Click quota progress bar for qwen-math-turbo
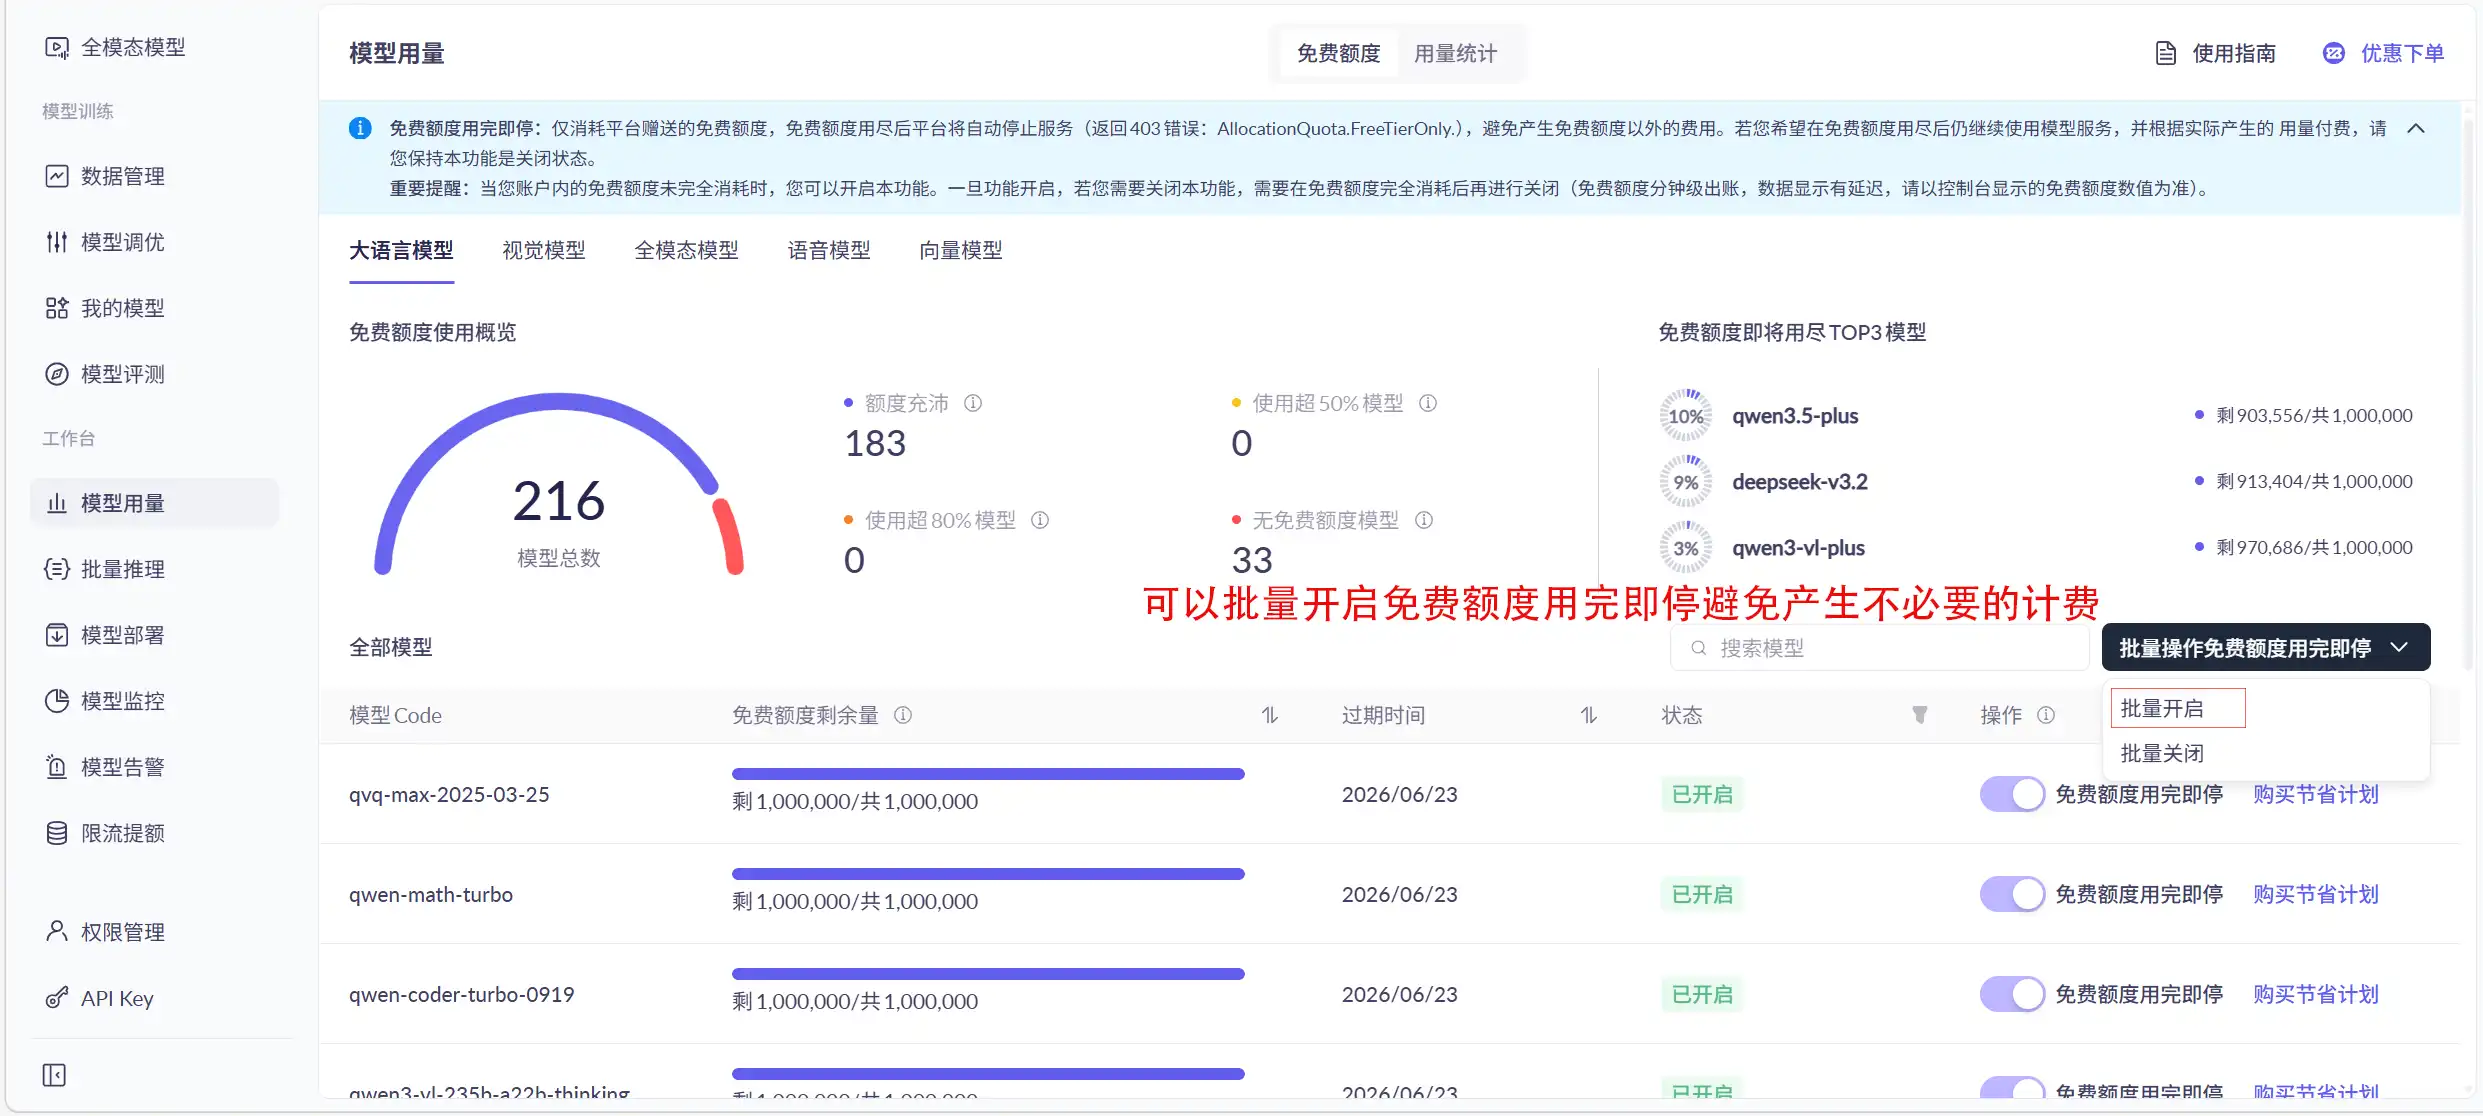Image resolution: width=2483 pixels, height=1116 pixels. pos(988,874)
